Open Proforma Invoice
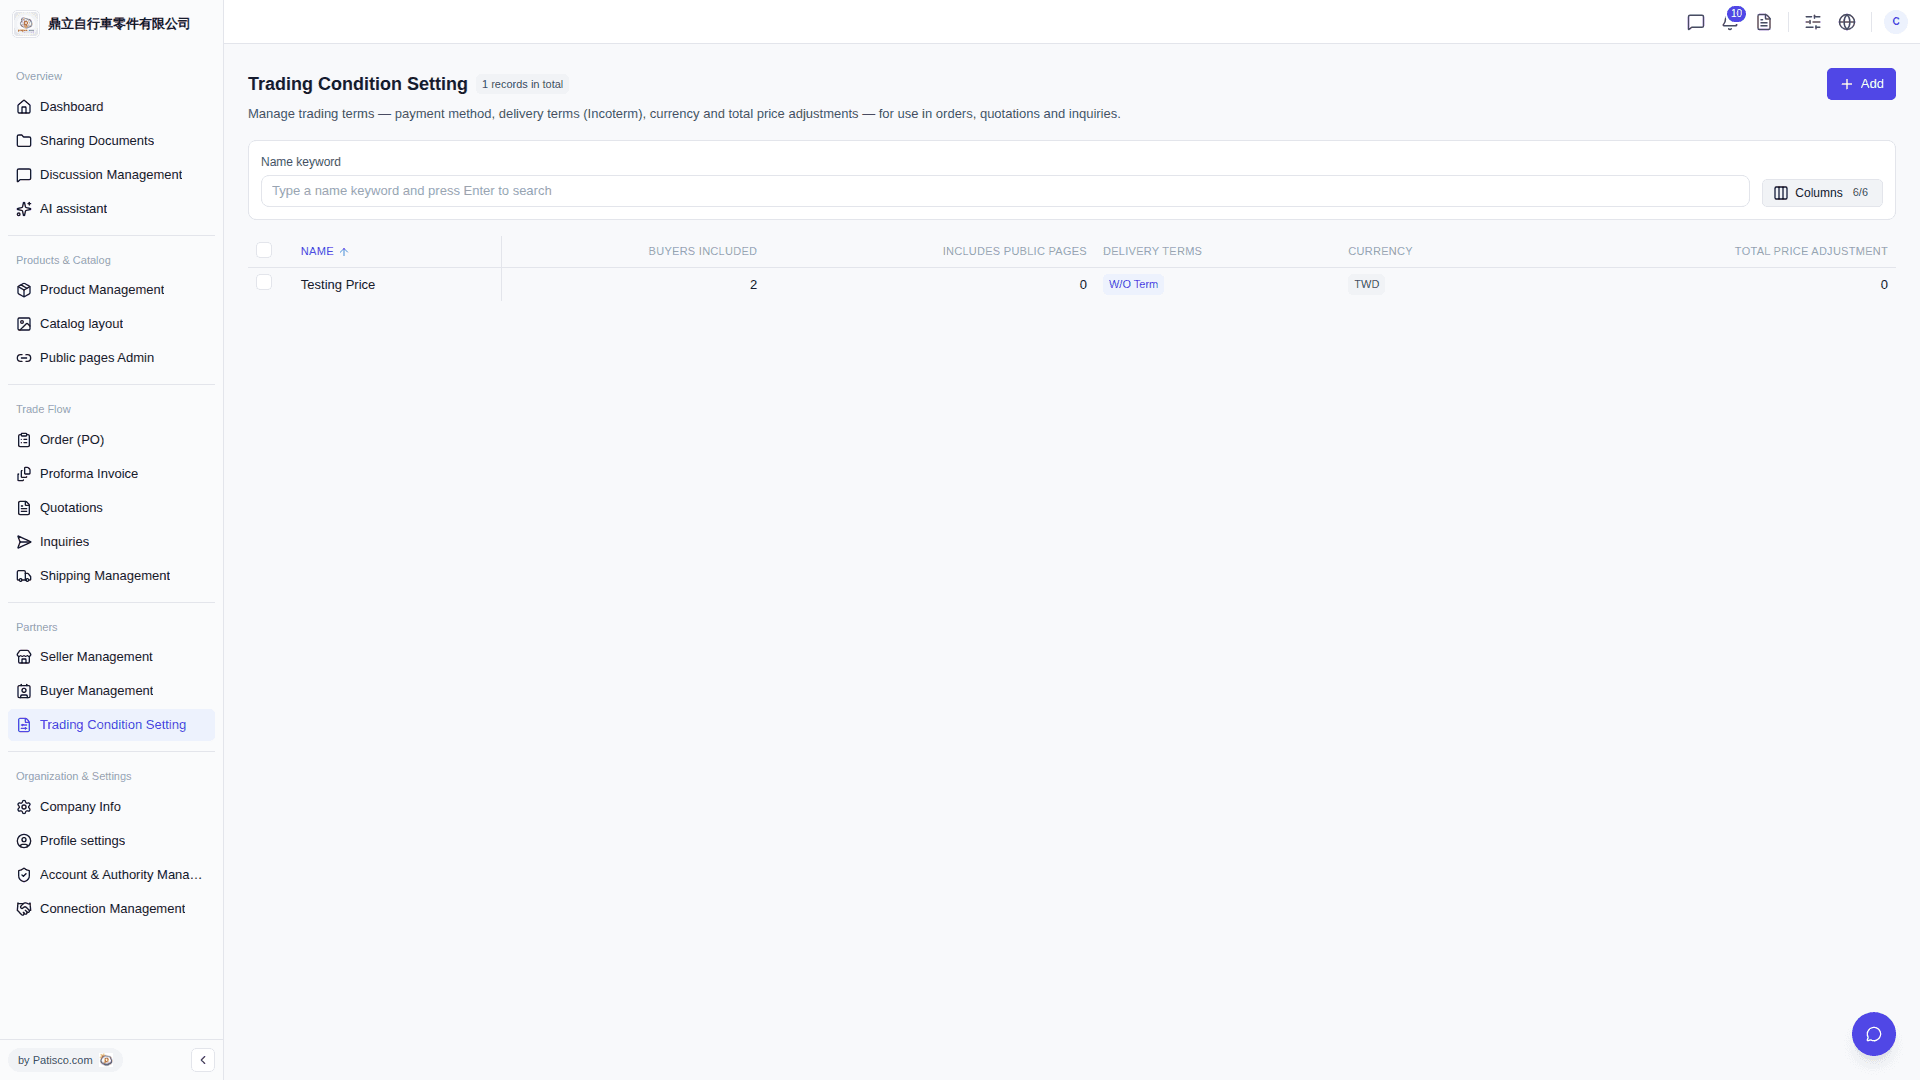This screenshot has width=1920, height=1080. pyautogui.click(x=111, y=474)
